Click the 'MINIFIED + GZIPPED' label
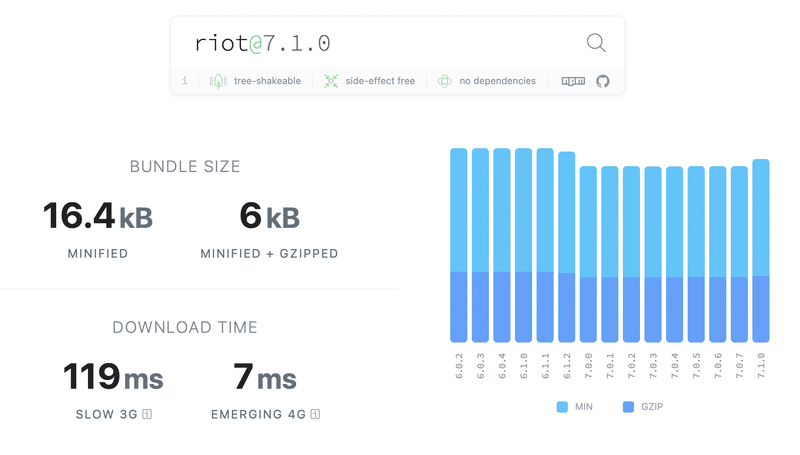Screen dimensions: 800x455 269,254
